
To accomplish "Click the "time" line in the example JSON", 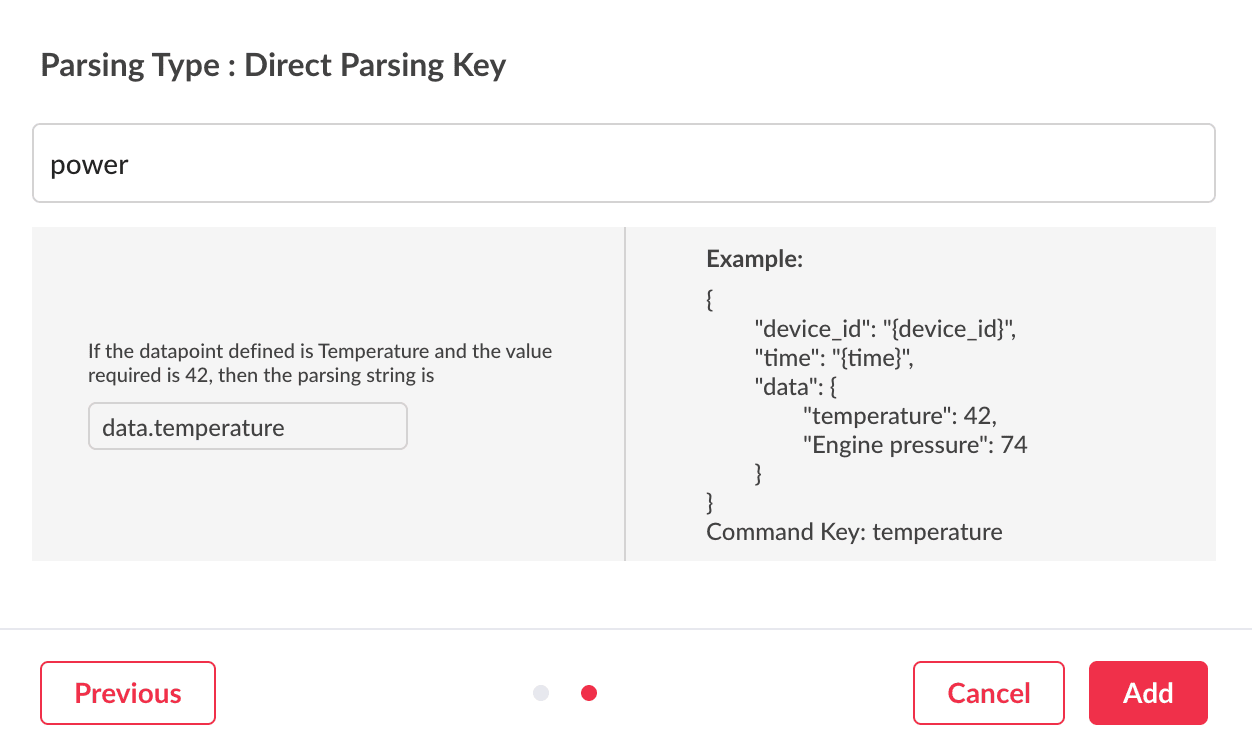I will pyautogui.click(x=834, y=358).
